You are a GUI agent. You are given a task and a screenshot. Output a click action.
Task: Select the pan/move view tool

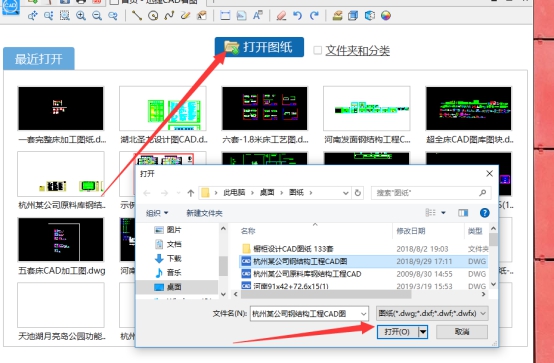[33, 16]
